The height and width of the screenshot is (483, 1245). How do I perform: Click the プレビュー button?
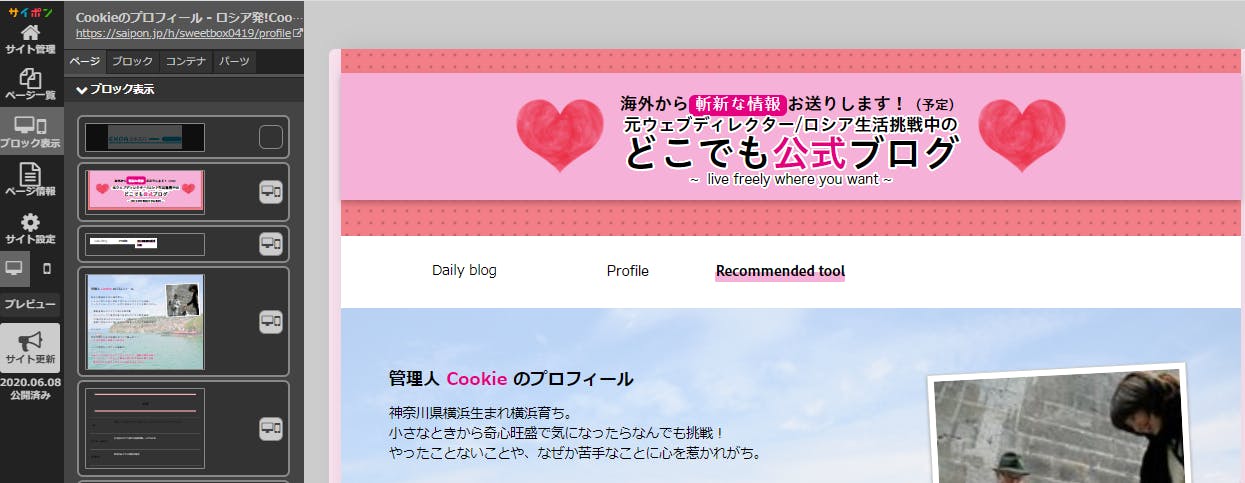click(30, 303)
